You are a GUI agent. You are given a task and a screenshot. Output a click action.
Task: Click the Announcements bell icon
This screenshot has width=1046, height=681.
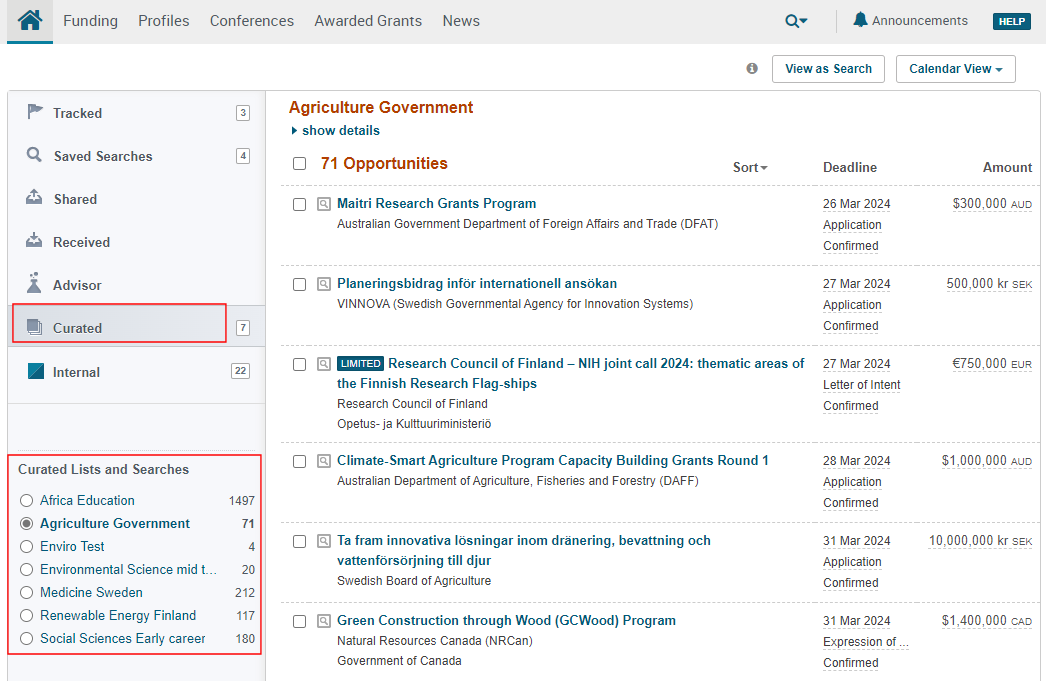pos(860,20)
